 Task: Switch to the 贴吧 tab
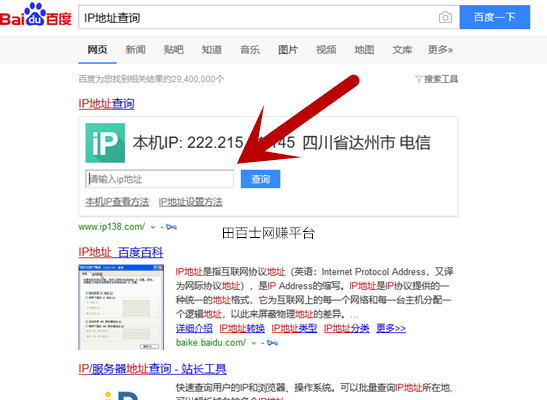click(x=173, y=50)
